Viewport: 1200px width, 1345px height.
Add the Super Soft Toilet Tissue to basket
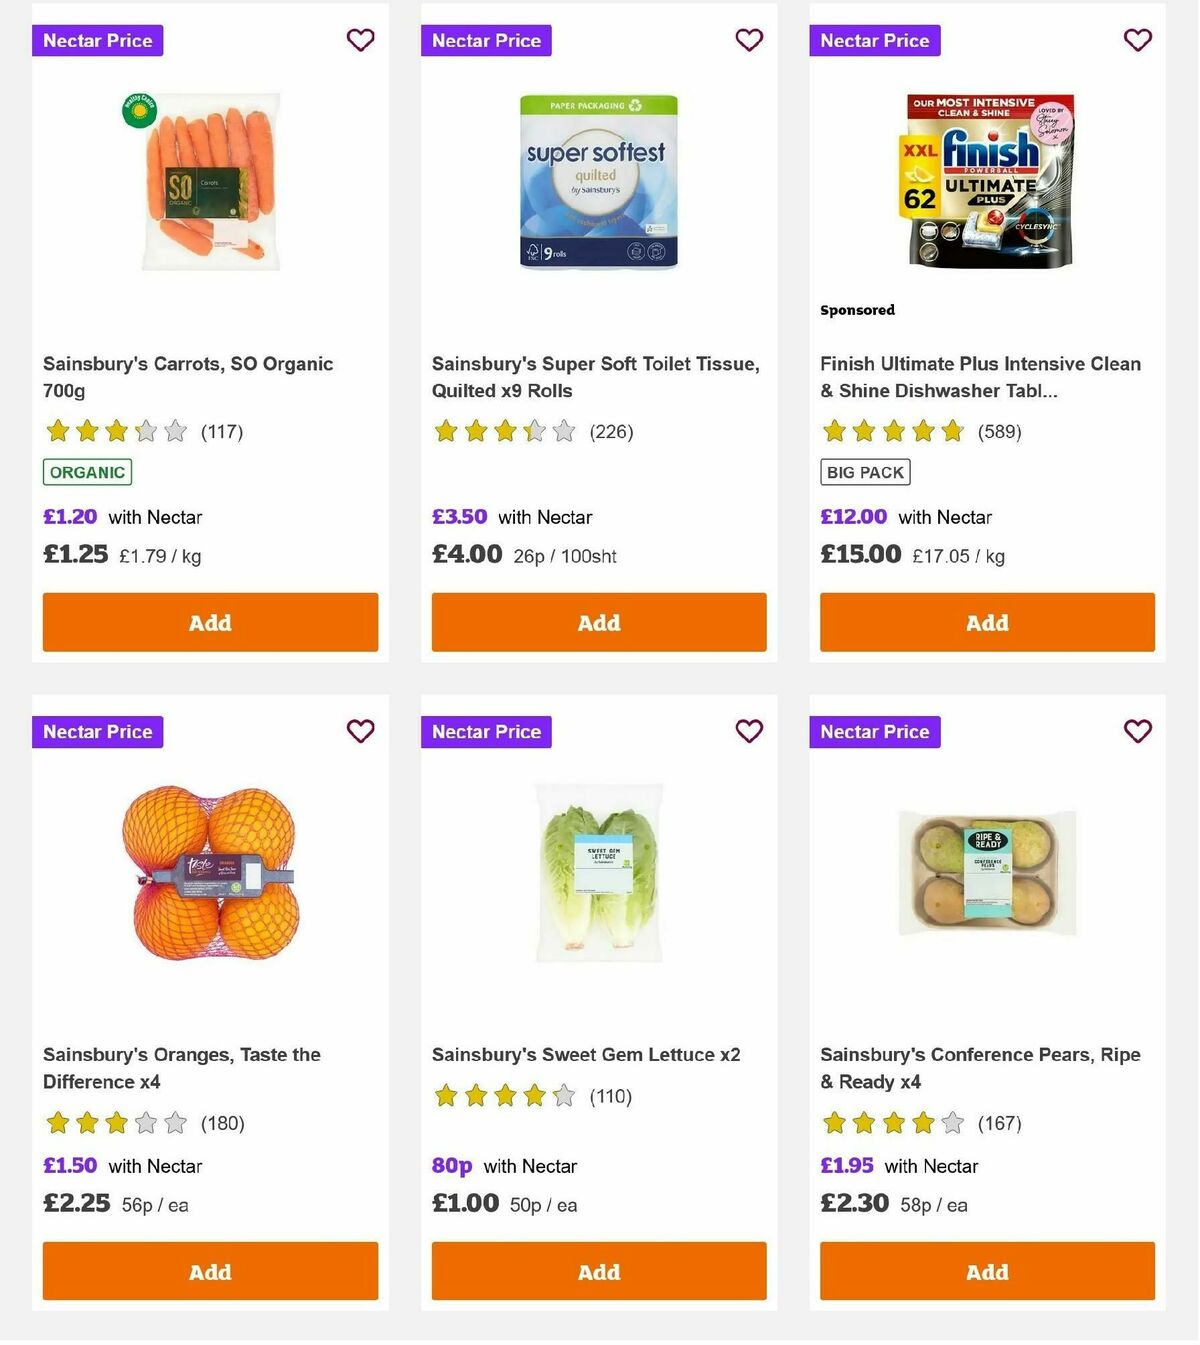(x=598, y=622)
